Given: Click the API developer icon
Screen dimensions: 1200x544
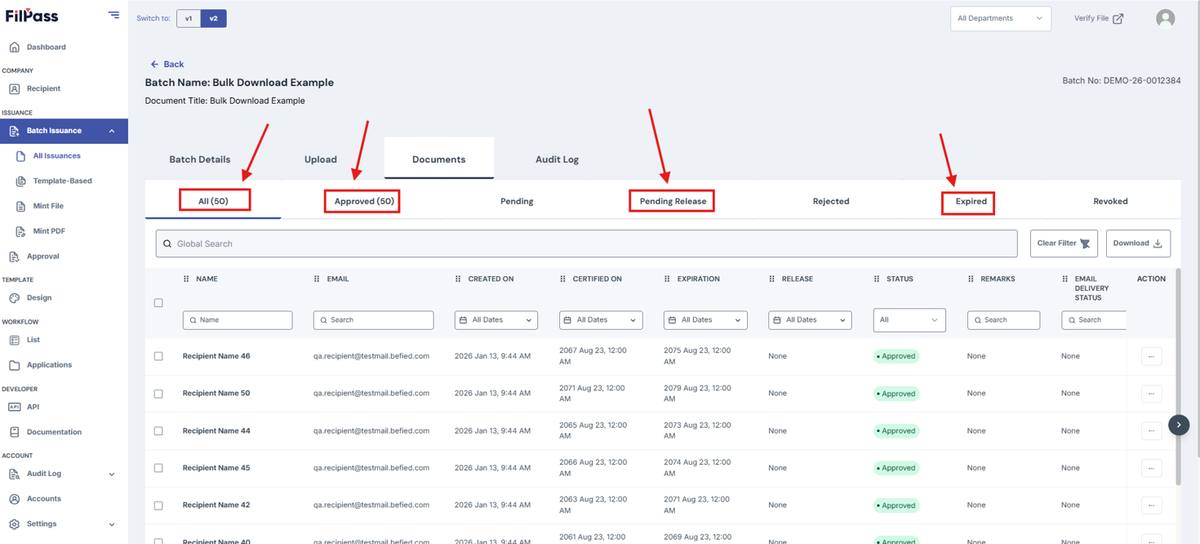Looking at the screenshot, I should [15, 407].
